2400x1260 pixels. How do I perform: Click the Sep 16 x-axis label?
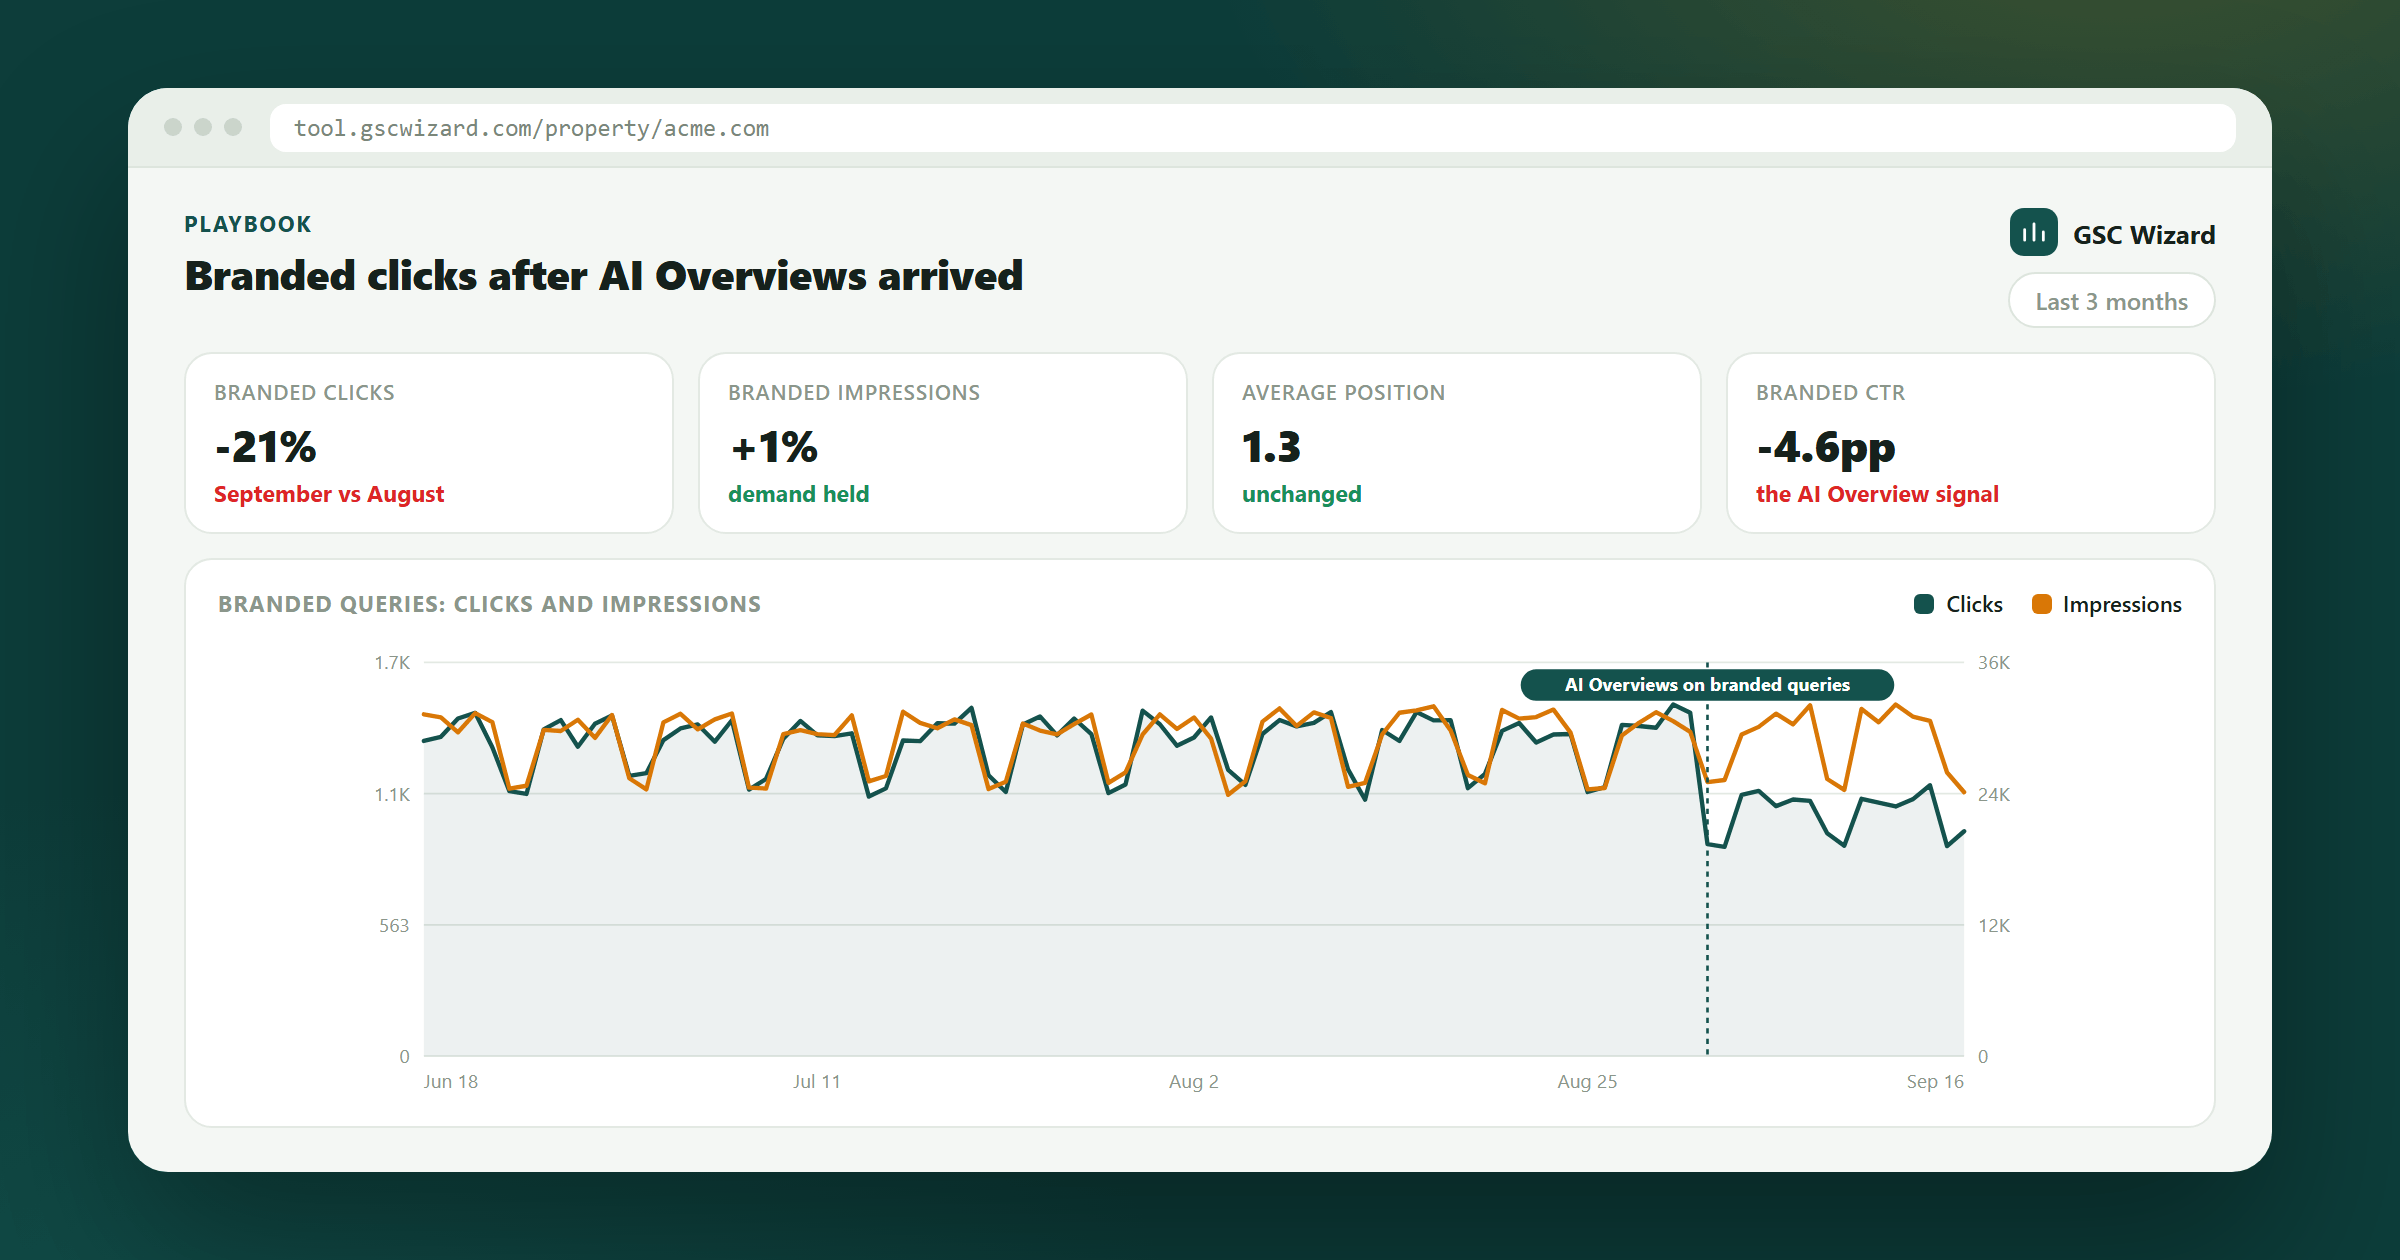click(1935, 1081)
